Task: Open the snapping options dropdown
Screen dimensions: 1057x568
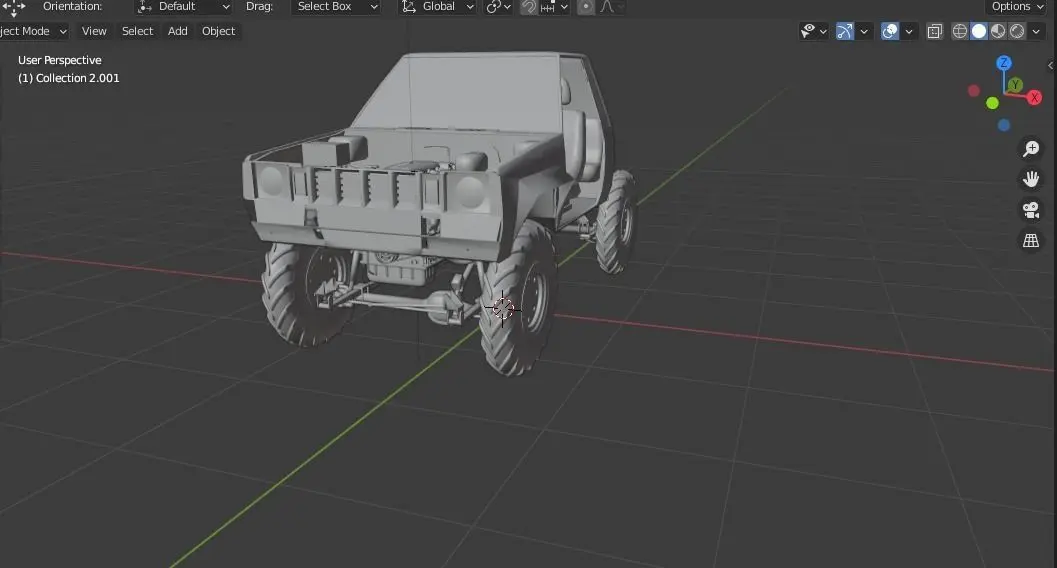Action: [x=555, y=7]
